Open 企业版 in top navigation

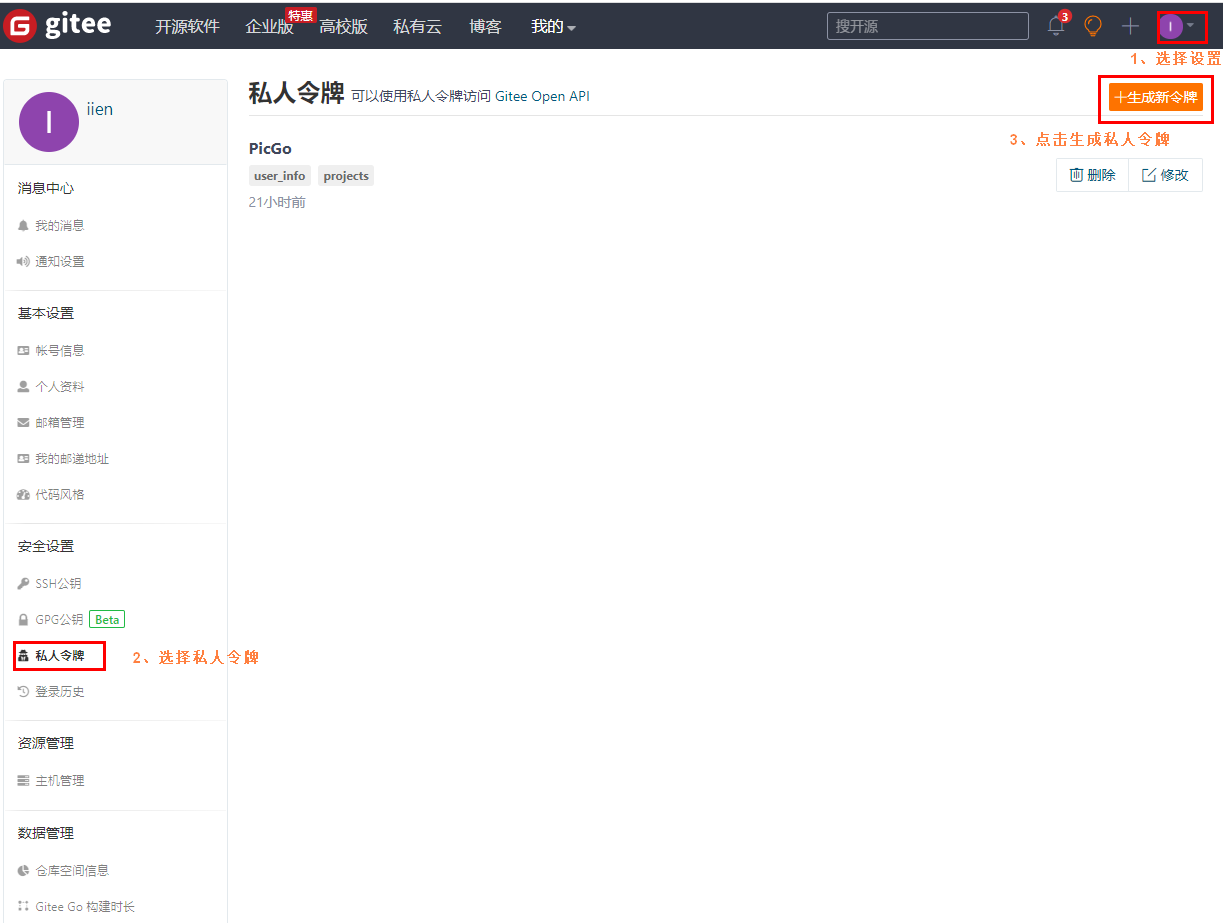click(x=269, y=27)
